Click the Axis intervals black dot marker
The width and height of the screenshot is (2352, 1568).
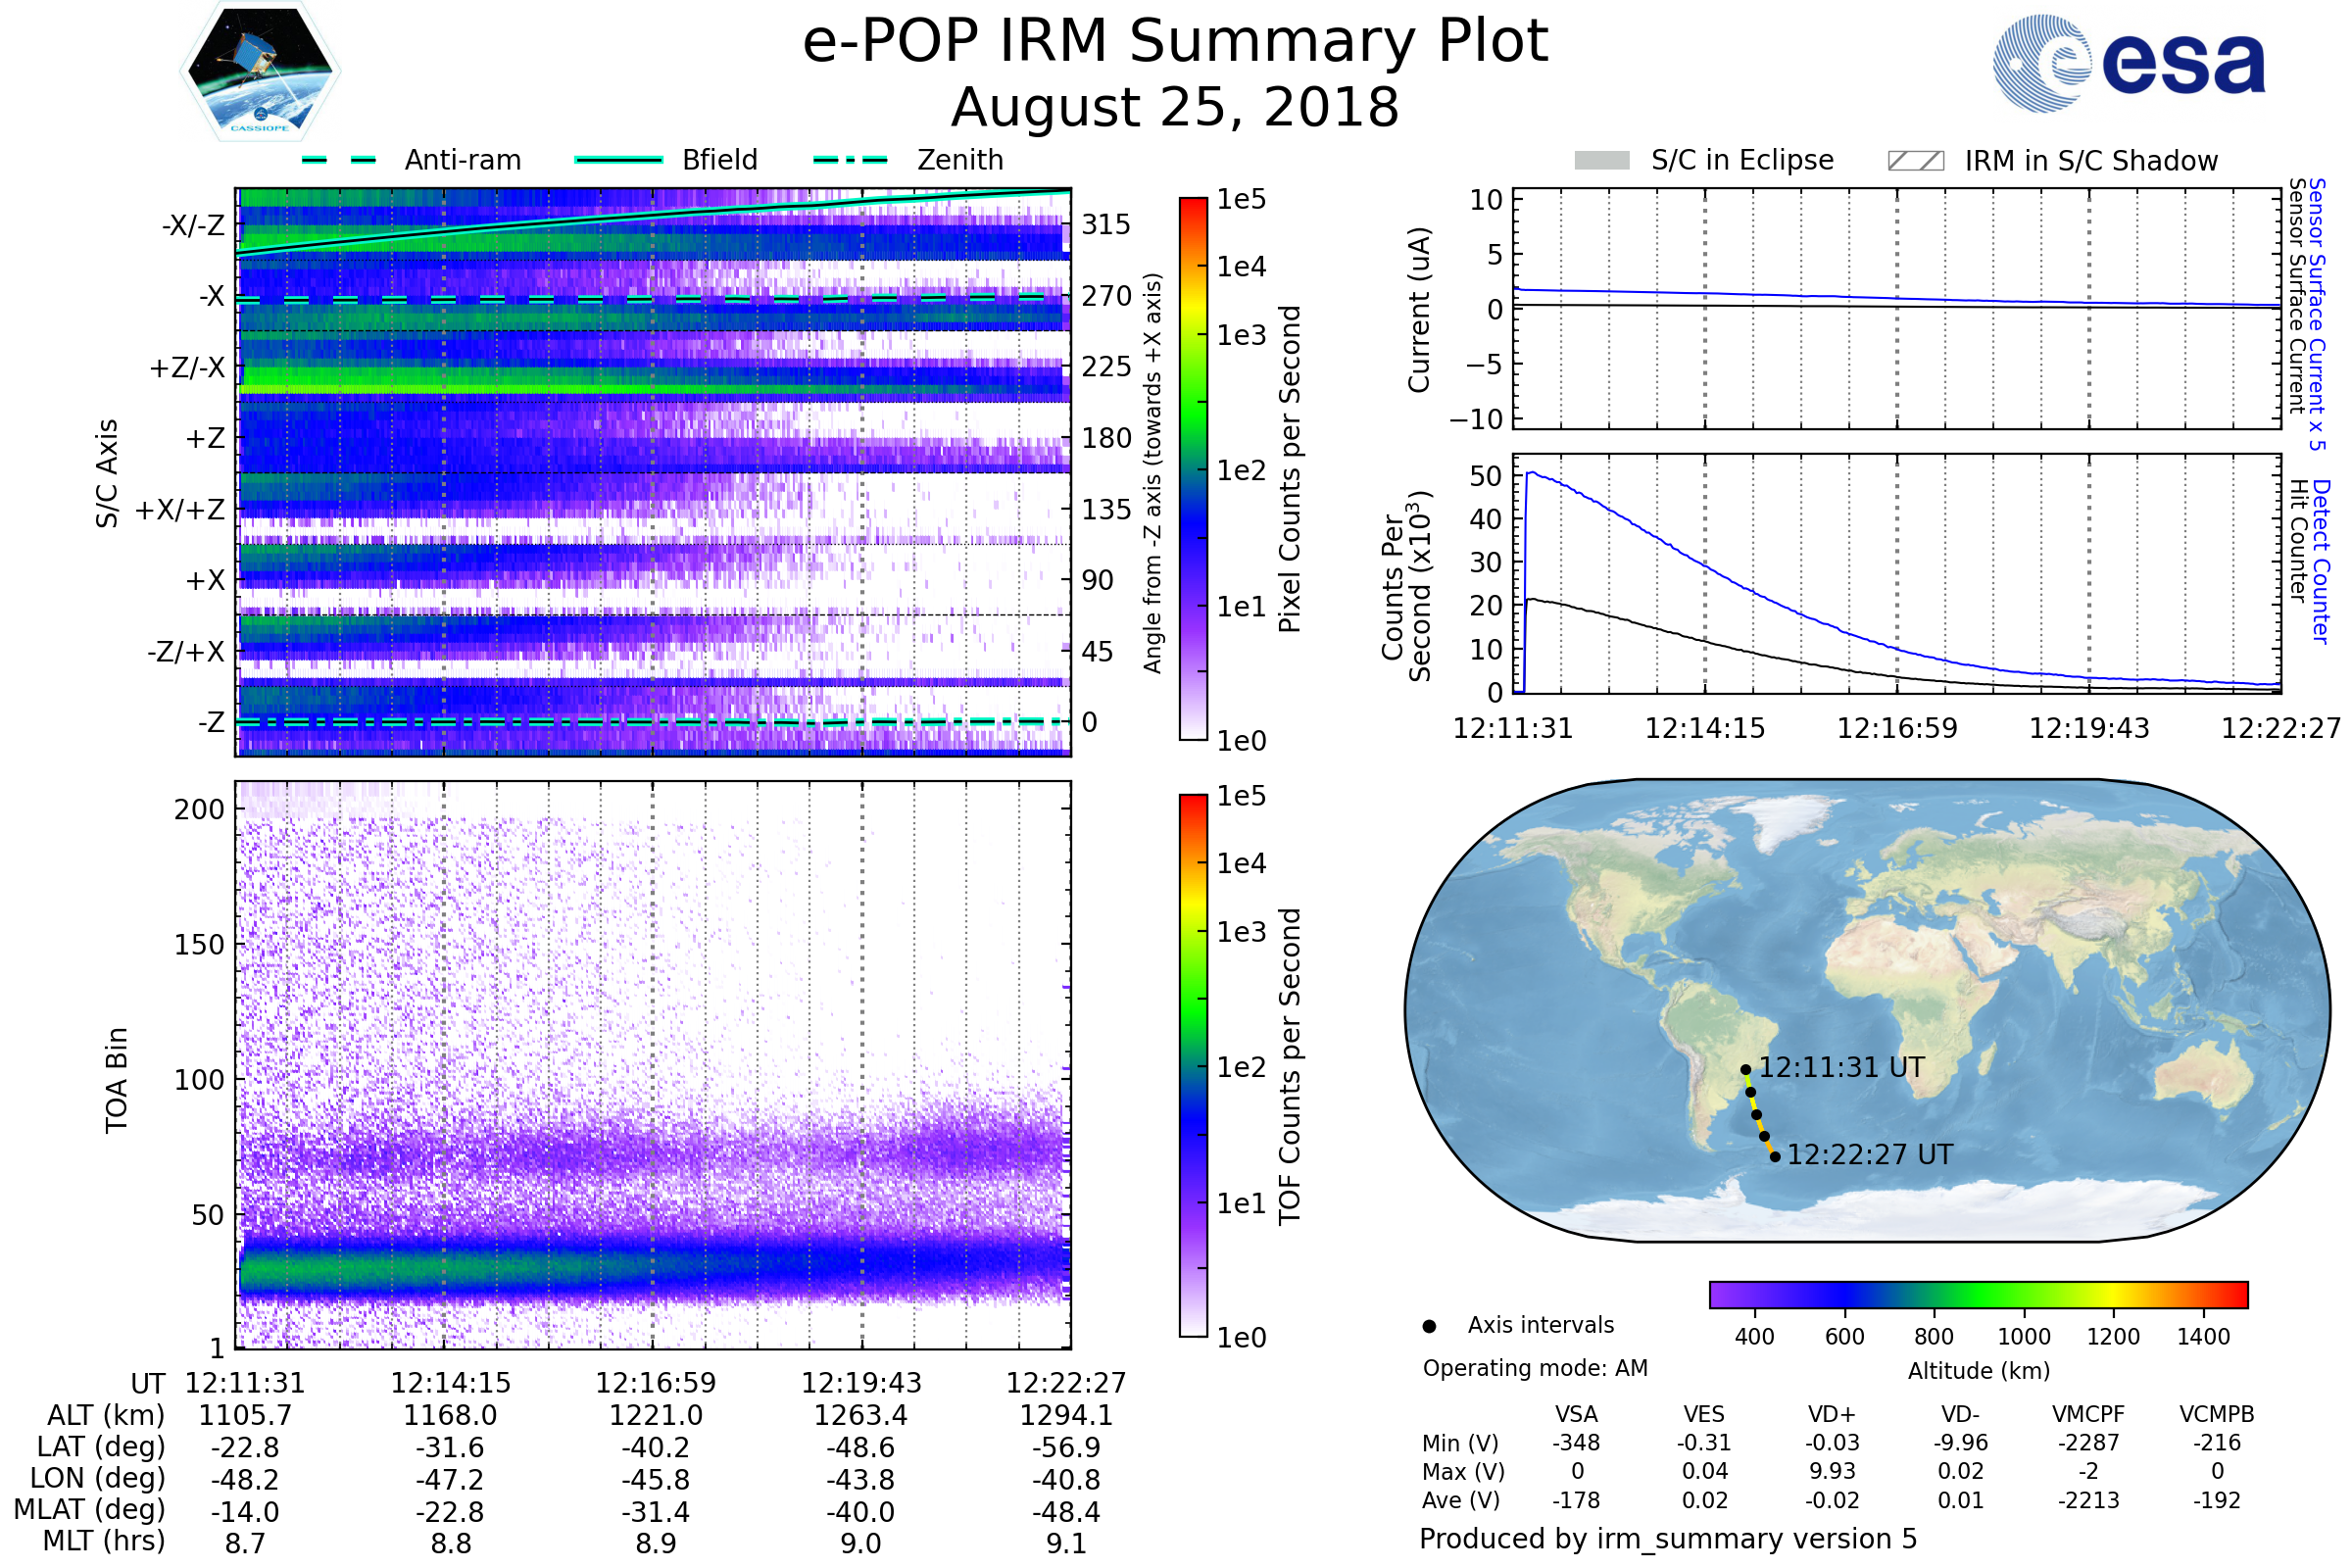(1429, 1326)
